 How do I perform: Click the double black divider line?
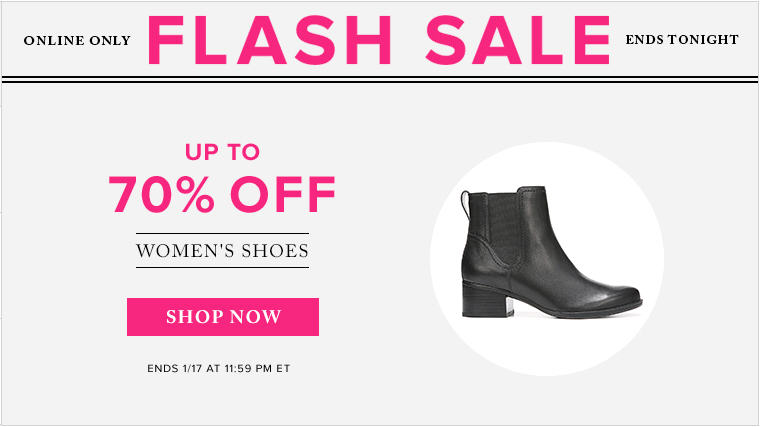click(380, 79)
